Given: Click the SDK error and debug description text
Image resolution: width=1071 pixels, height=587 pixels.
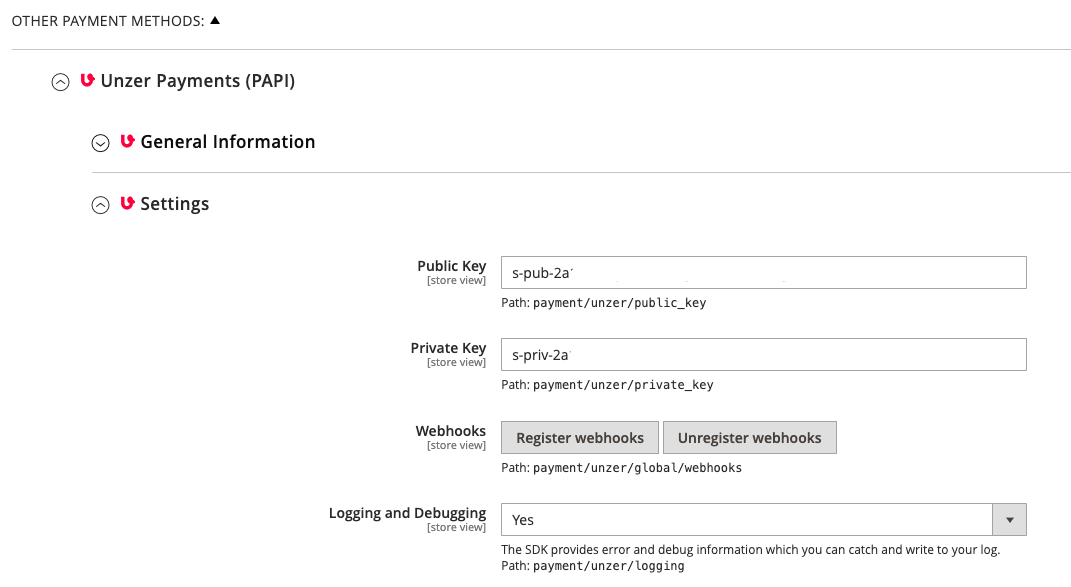Looking at the screenshot, I should click(751, 549).
